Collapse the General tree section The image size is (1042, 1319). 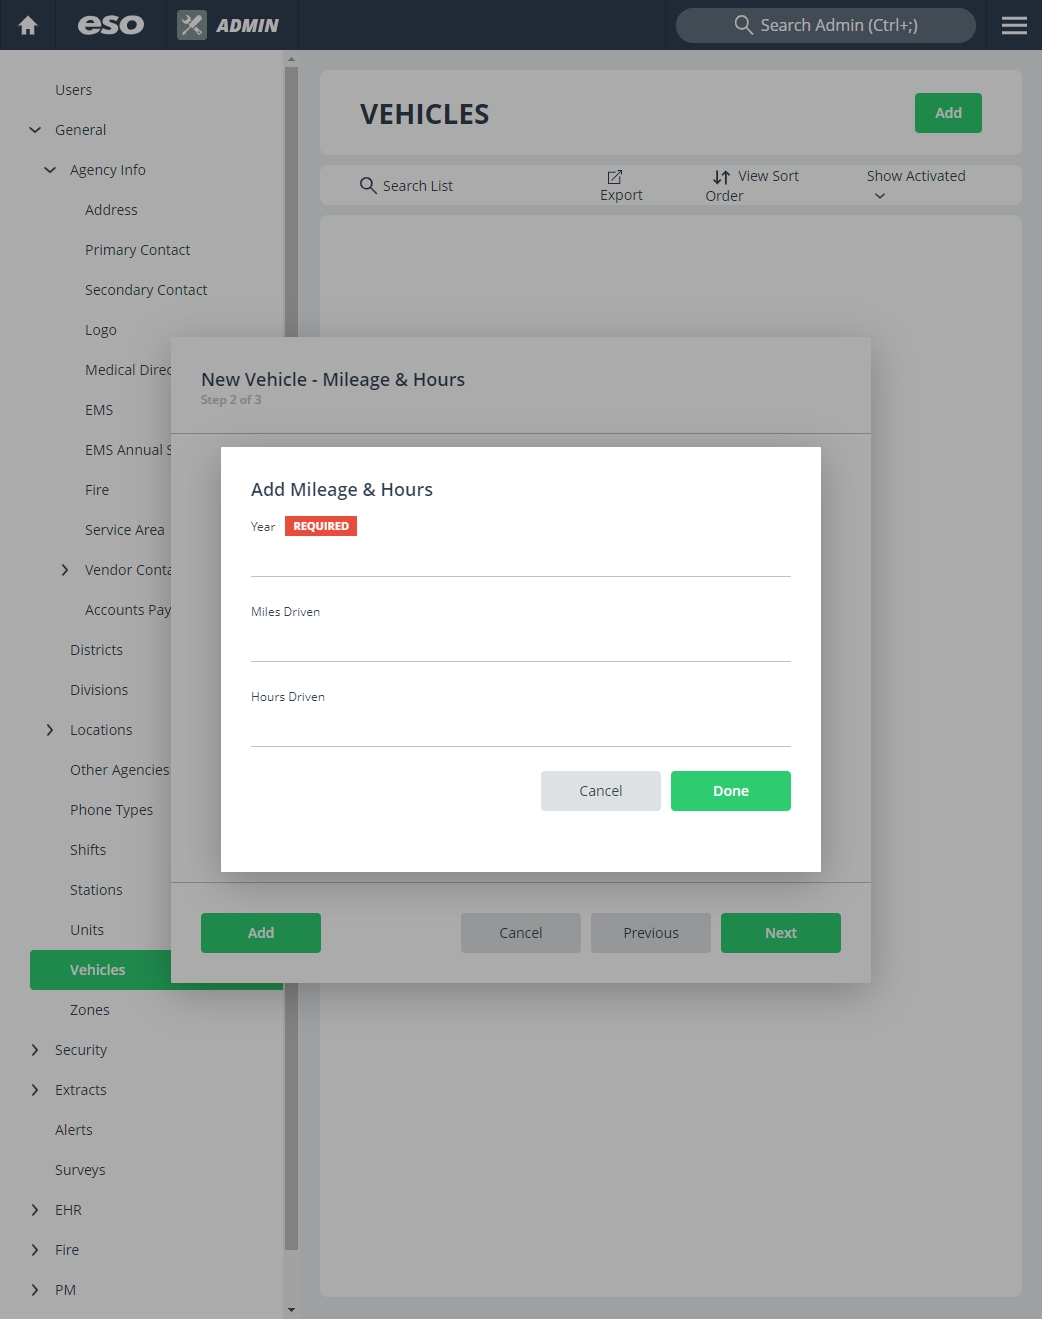(35, 130)
